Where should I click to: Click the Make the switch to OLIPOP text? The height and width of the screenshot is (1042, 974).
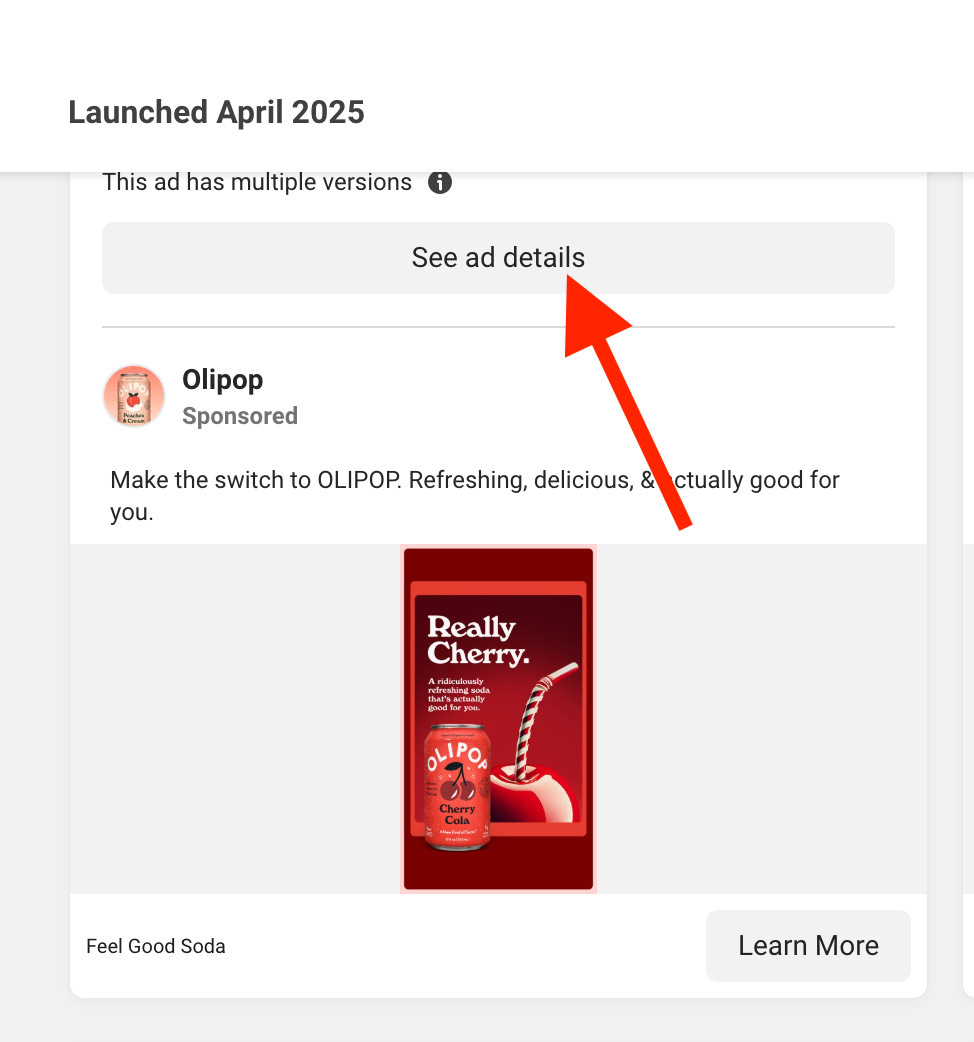tap(474, 496)
